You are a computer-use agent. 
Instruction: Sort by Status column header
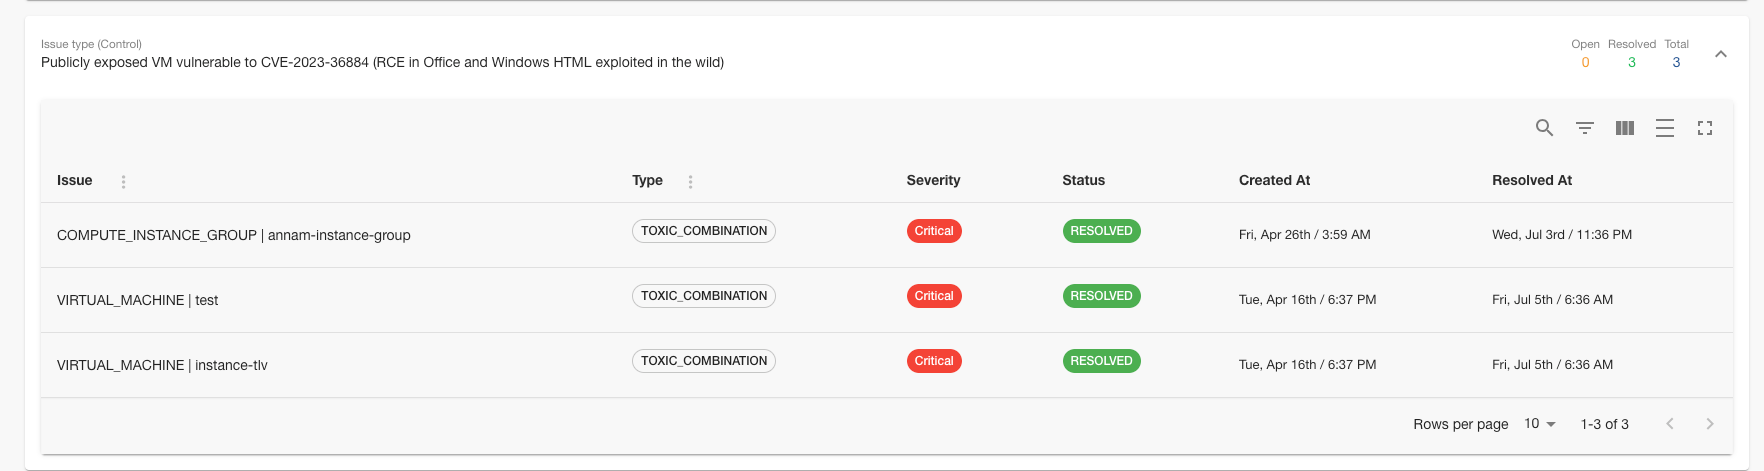click(1083, 180)
